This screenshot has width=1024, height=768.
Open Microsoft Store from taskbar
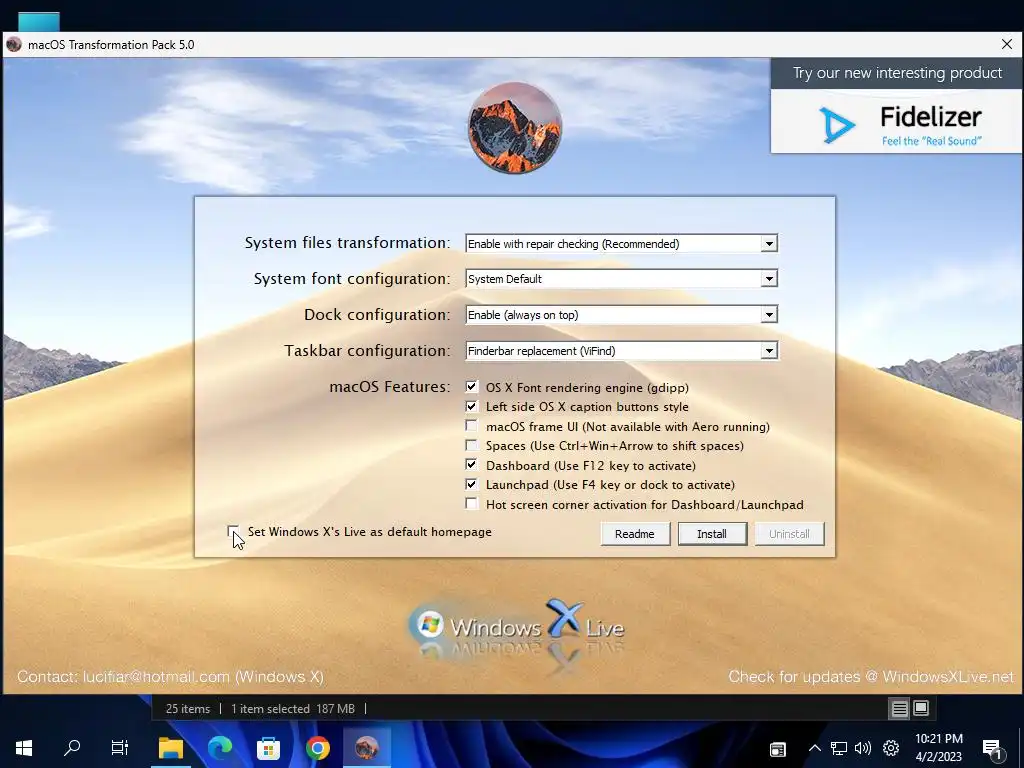268,748
